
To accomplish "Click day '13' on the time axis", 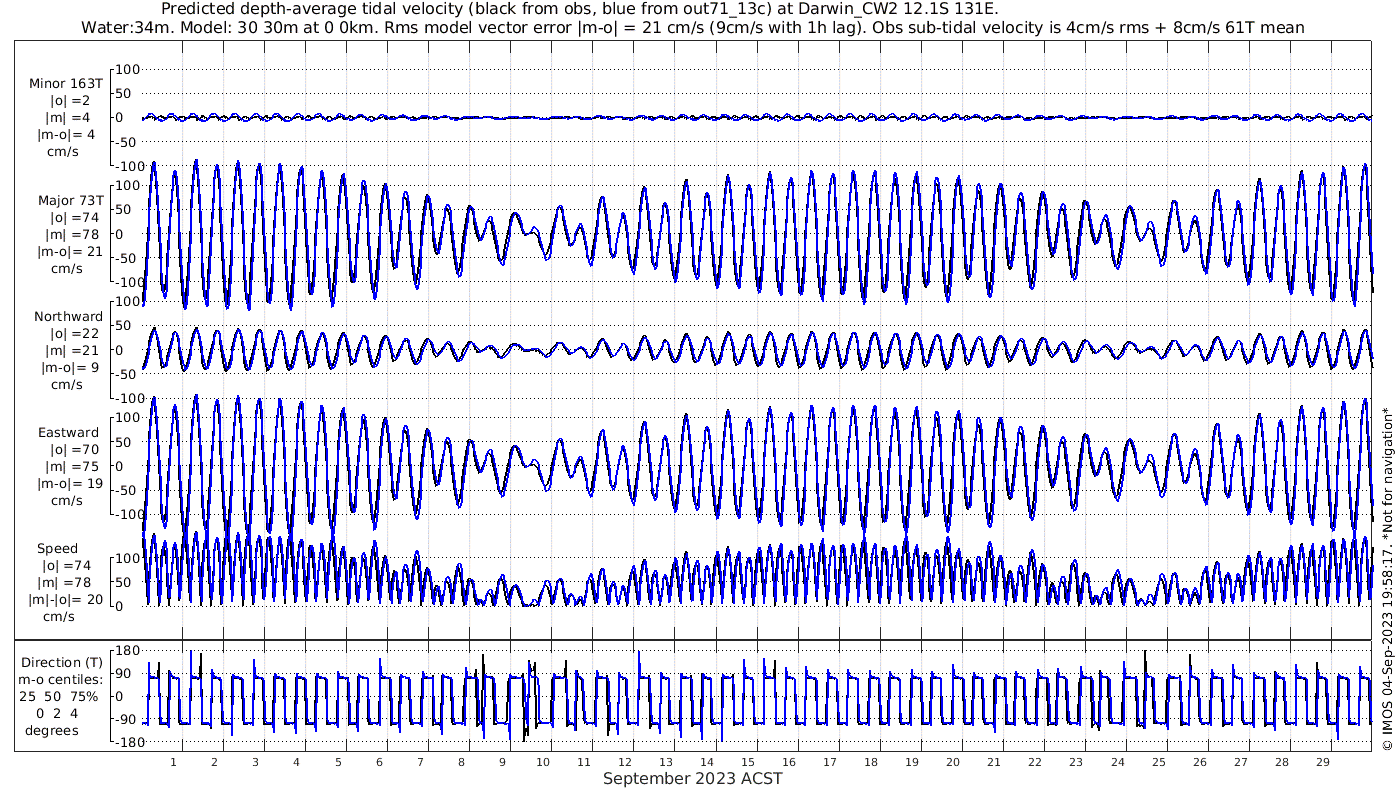I will (x=666, y=762).
